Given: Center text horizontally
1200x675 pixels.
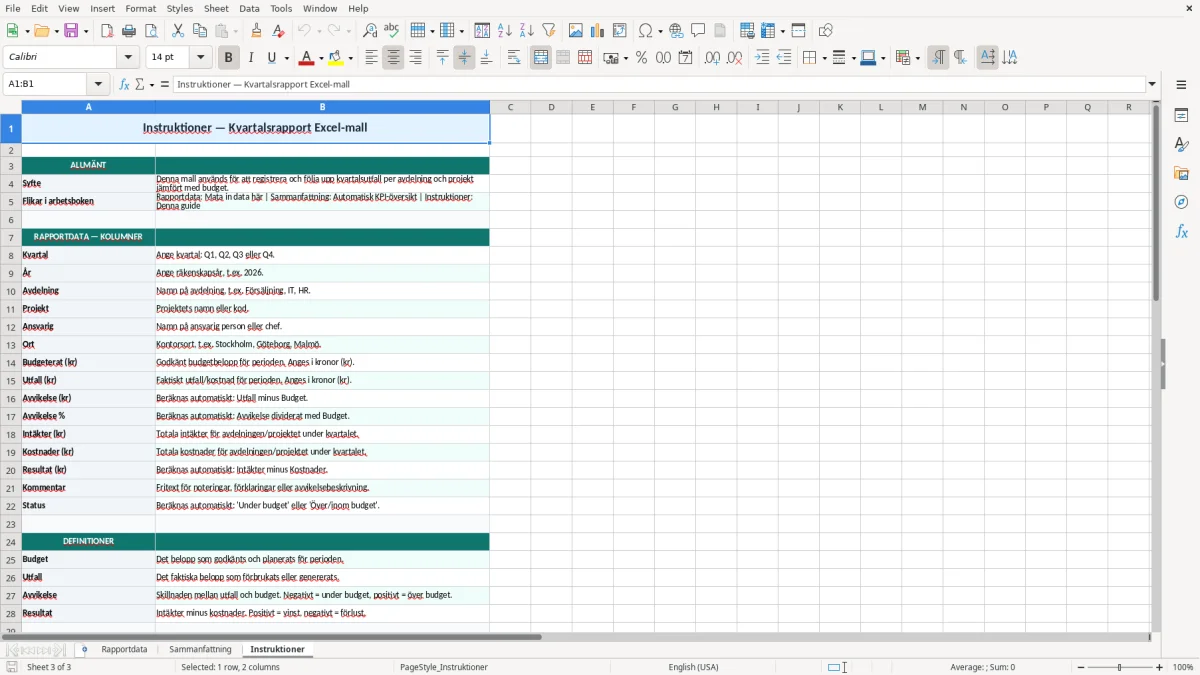Looking at the screenshot, I should (x=393, y=58).
